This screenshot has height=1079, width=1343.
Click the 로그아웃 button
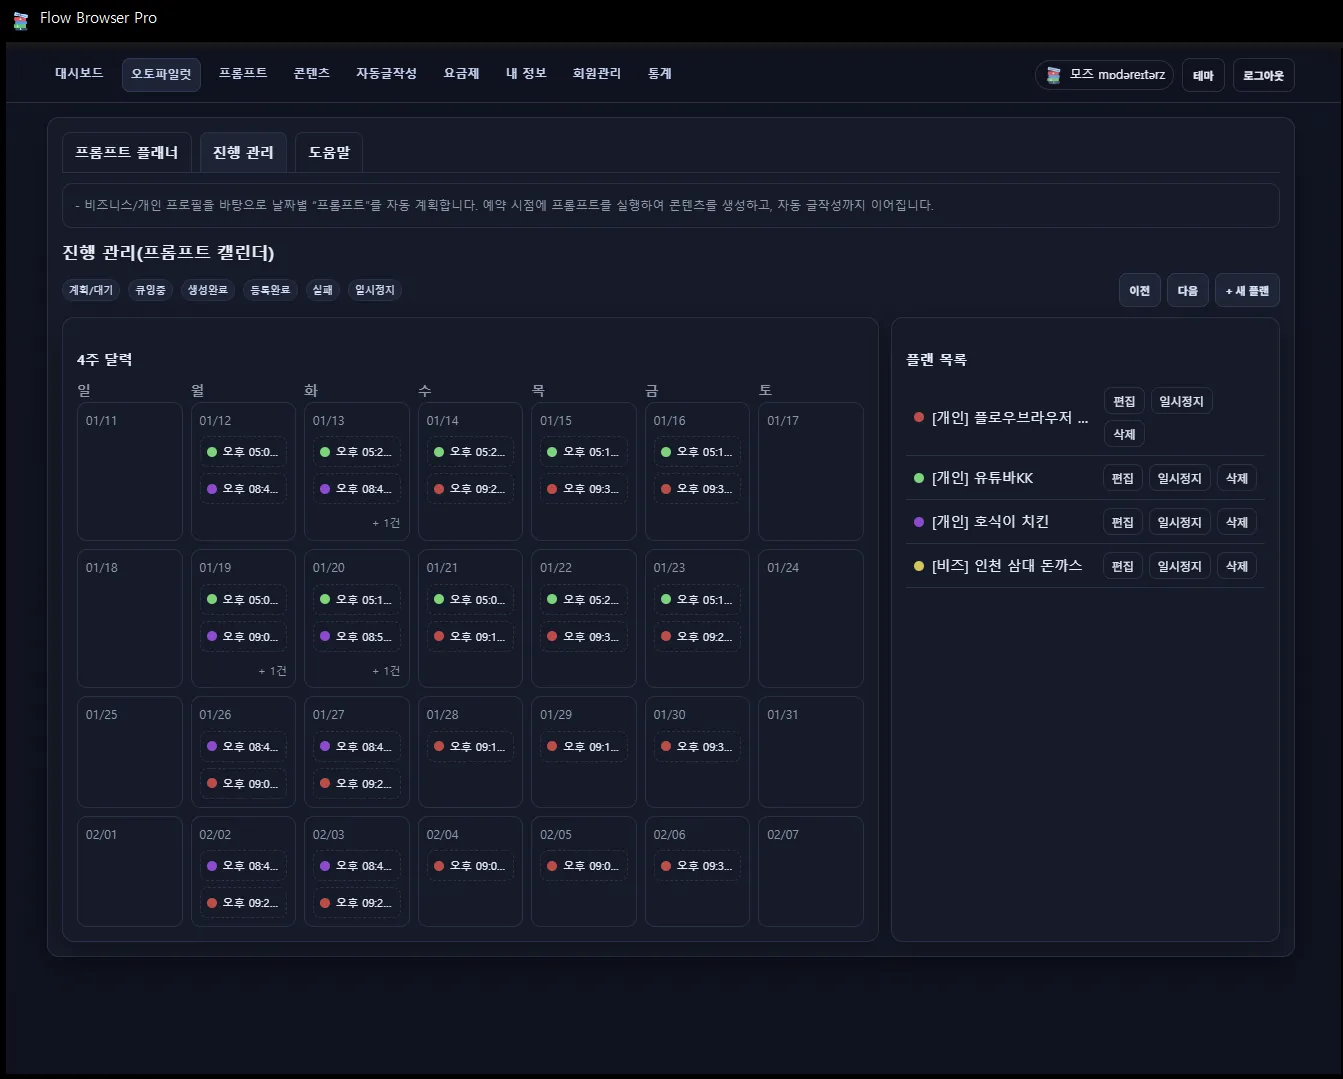coord(1263,74)
